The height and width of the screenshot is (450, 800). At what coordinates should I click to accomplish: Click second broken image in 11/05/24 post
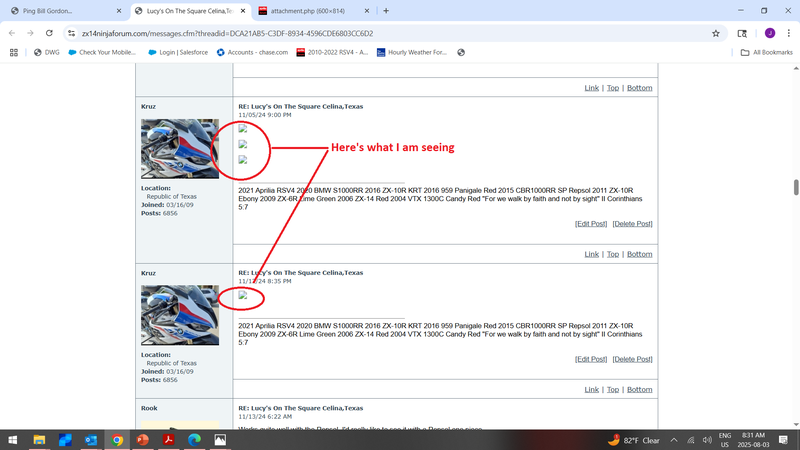point(243,144)
